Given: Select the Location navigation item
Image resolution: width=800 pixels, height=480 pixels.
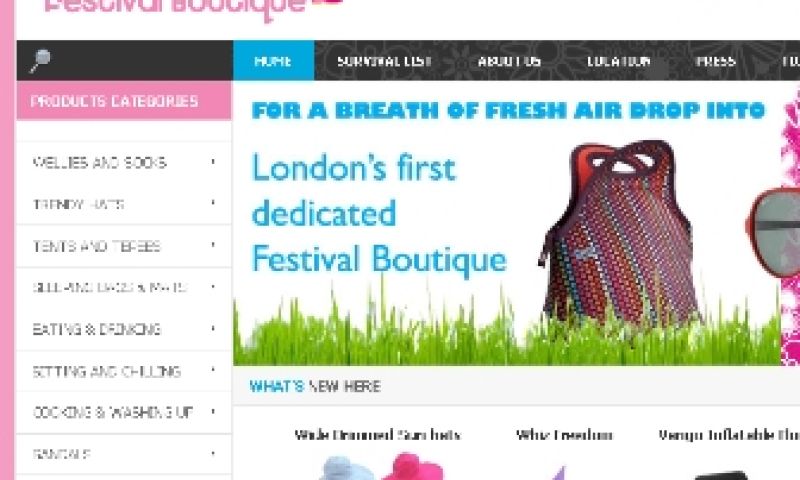Looking at the screenshot, I should click(x=618, y=61).
